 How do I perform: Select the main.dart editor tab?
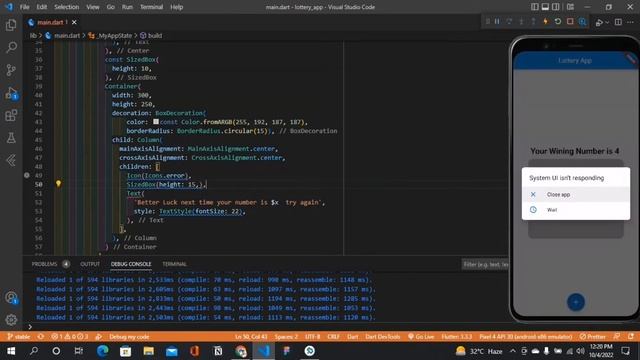pos(50,22)
